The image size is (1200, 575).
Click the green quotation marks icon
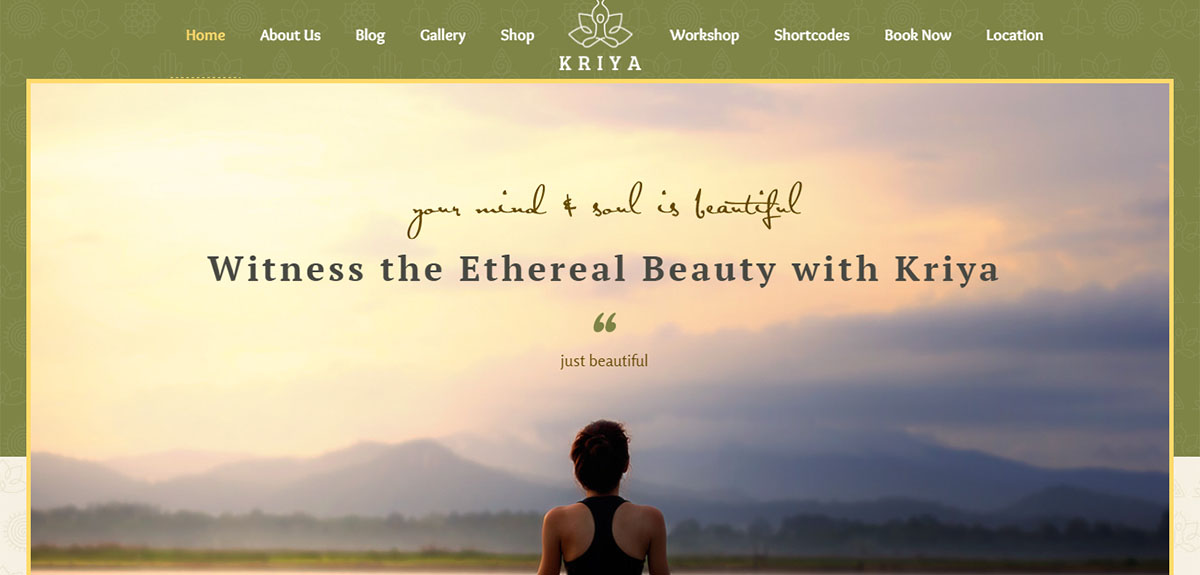[604, 323]
